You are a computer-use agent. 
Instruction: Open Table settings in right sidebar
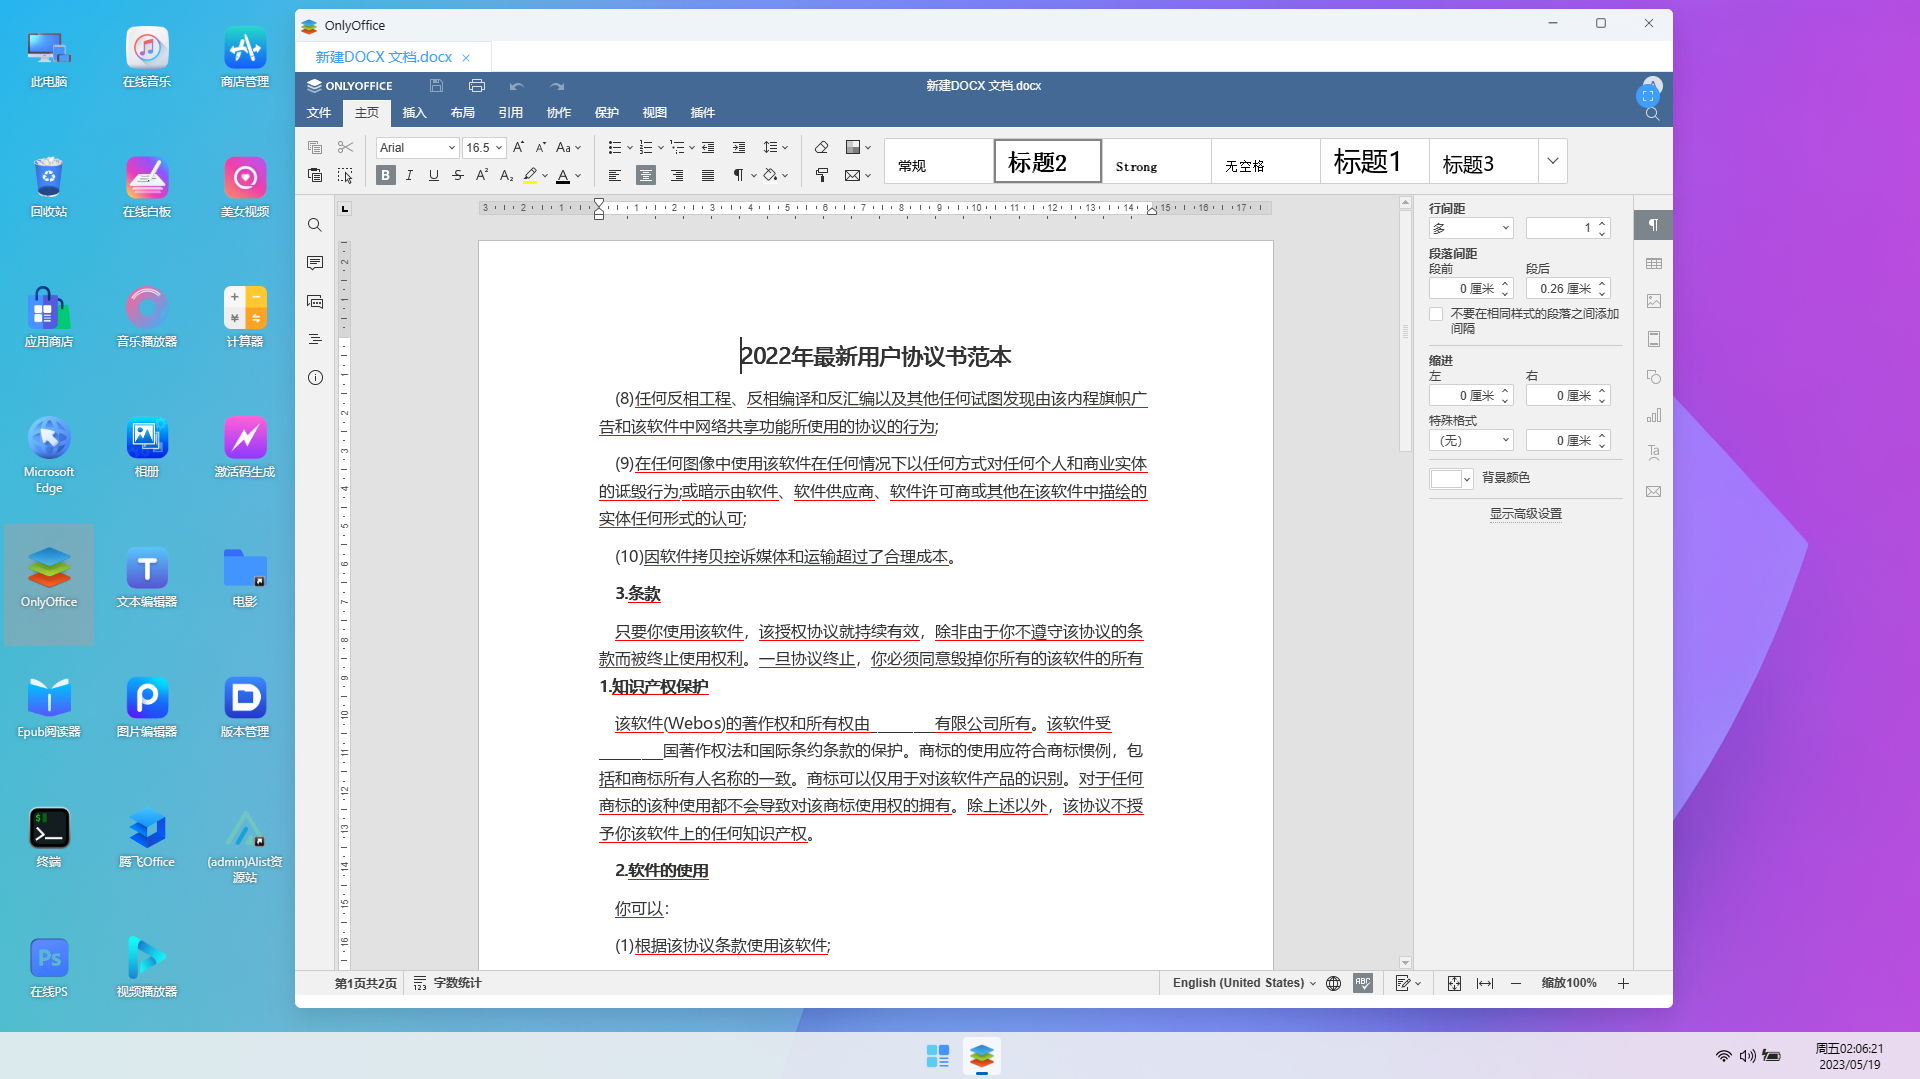coord(1654,264)
